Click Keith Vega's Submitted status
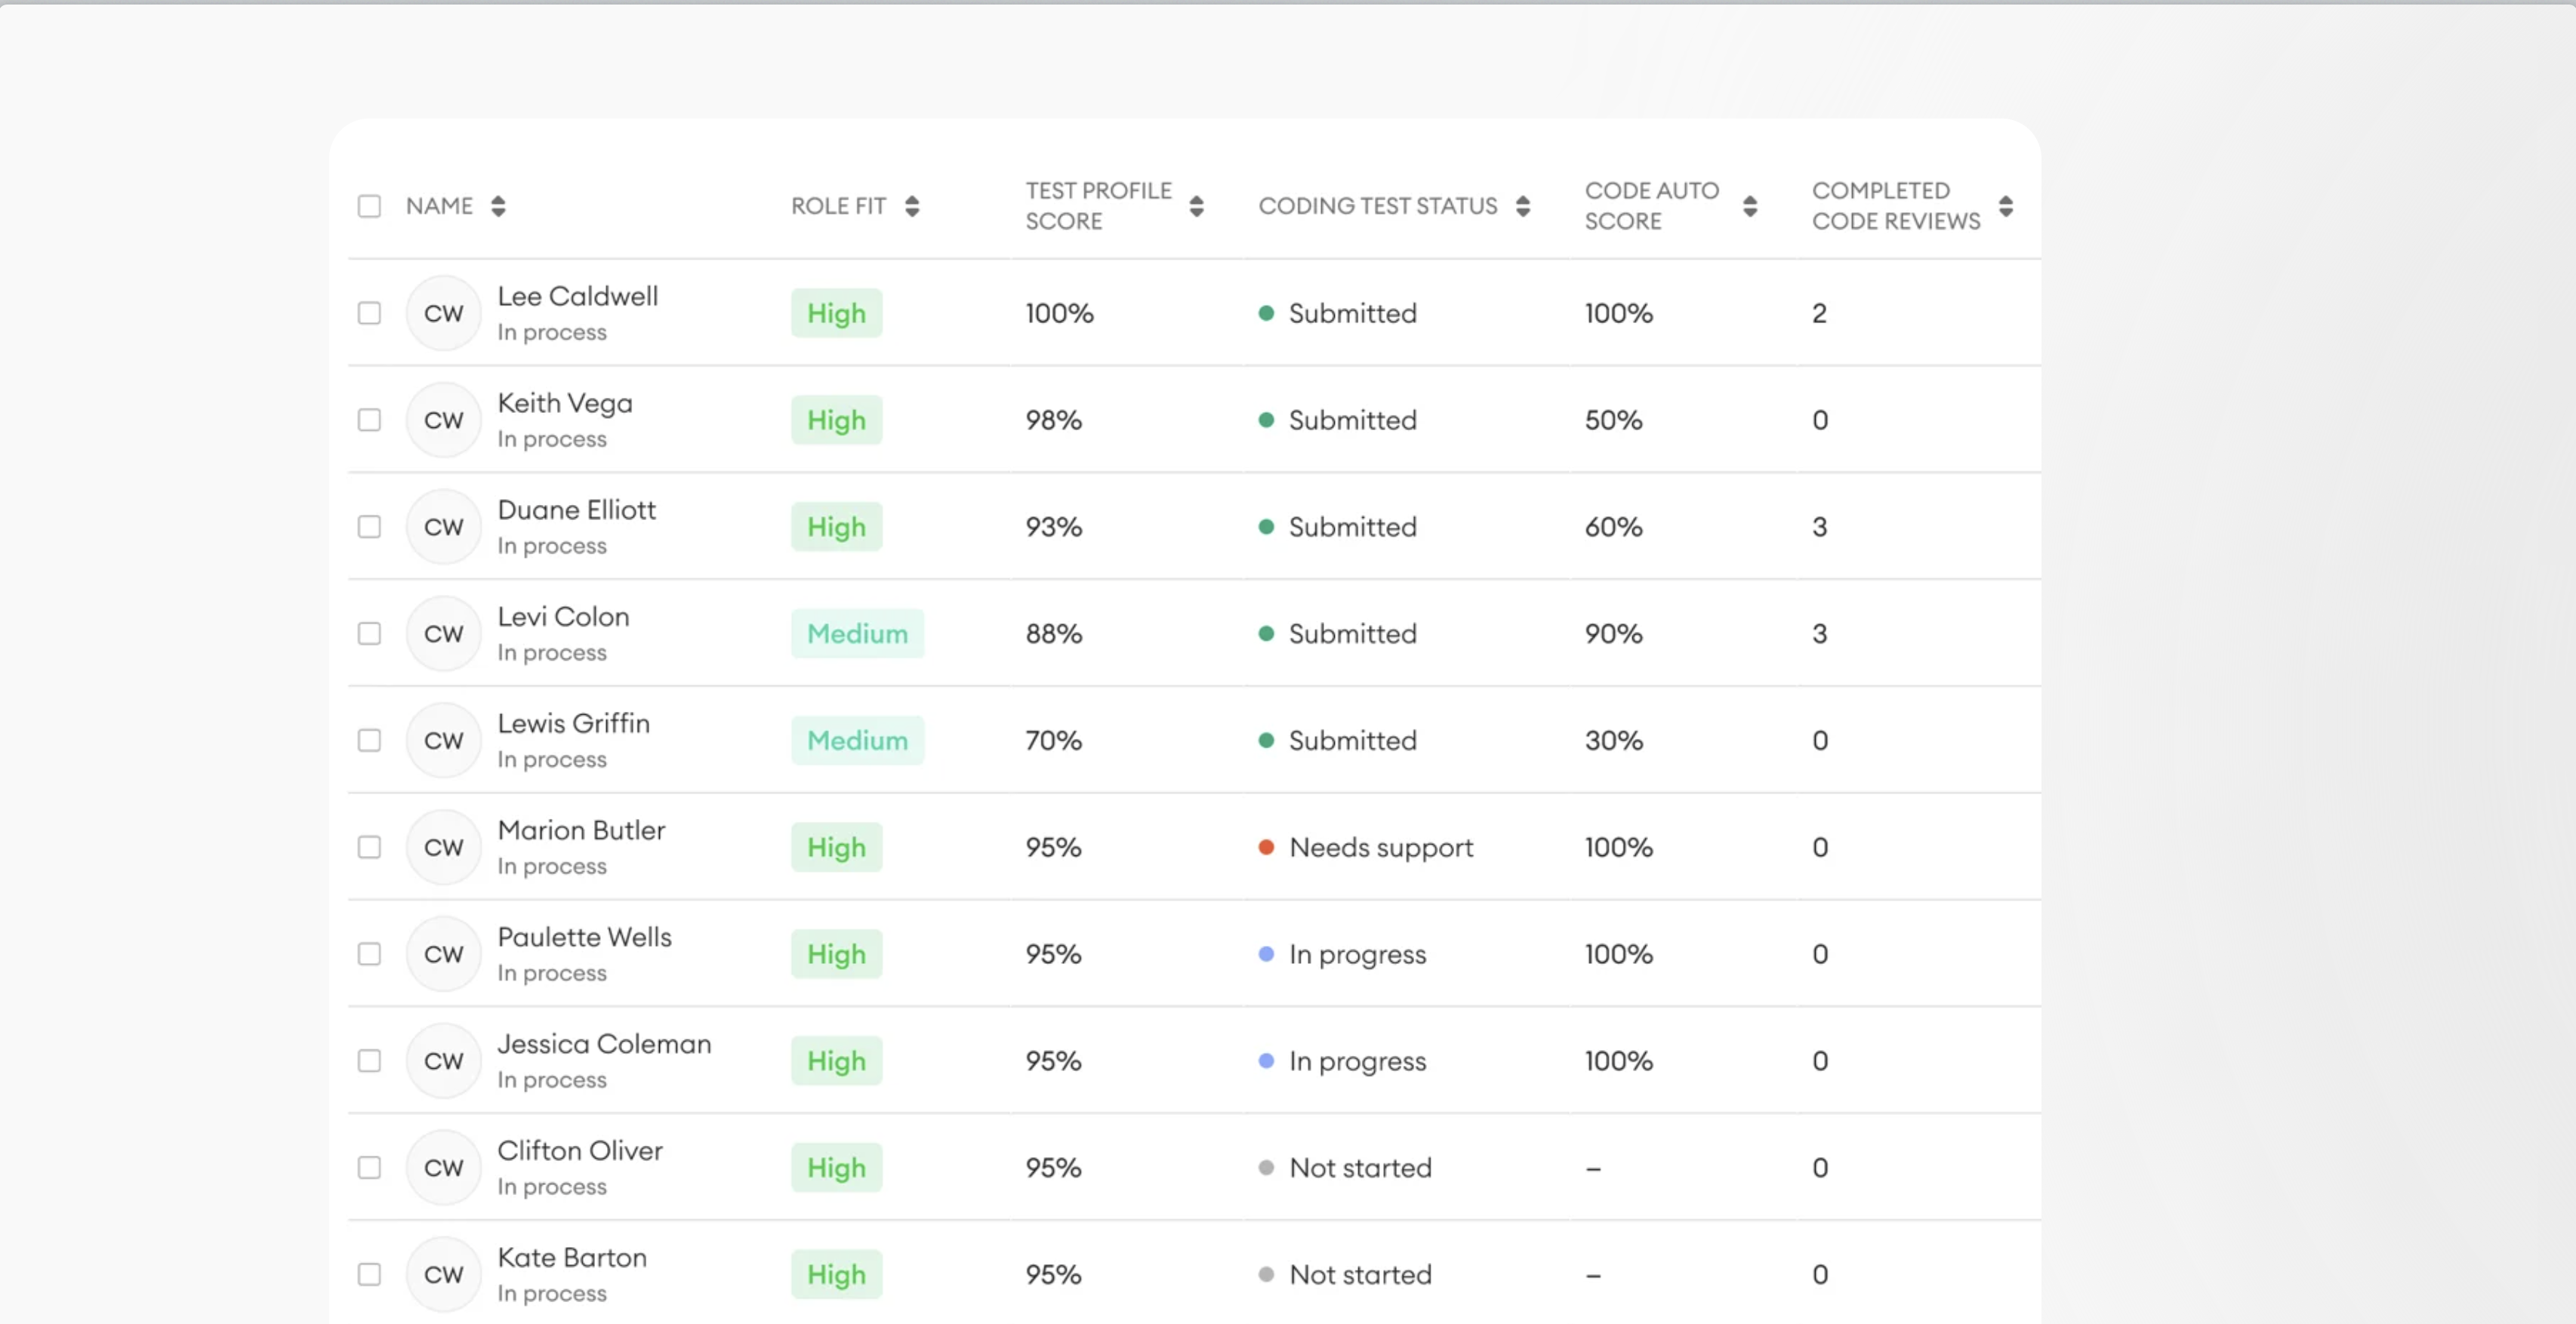This screenshot has width=2576, height=1324. (x=1337, y=420)
